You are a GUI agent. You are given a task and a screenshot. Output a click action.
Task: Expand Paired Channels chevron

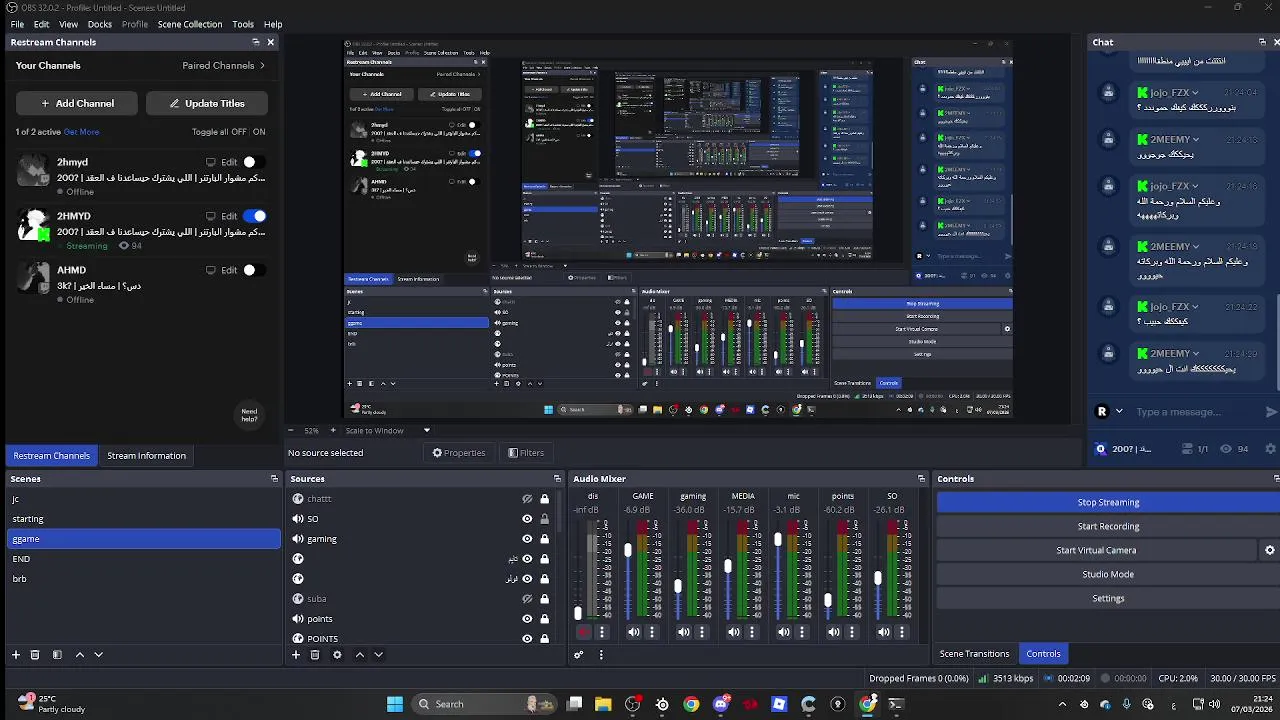pos(262,65)
